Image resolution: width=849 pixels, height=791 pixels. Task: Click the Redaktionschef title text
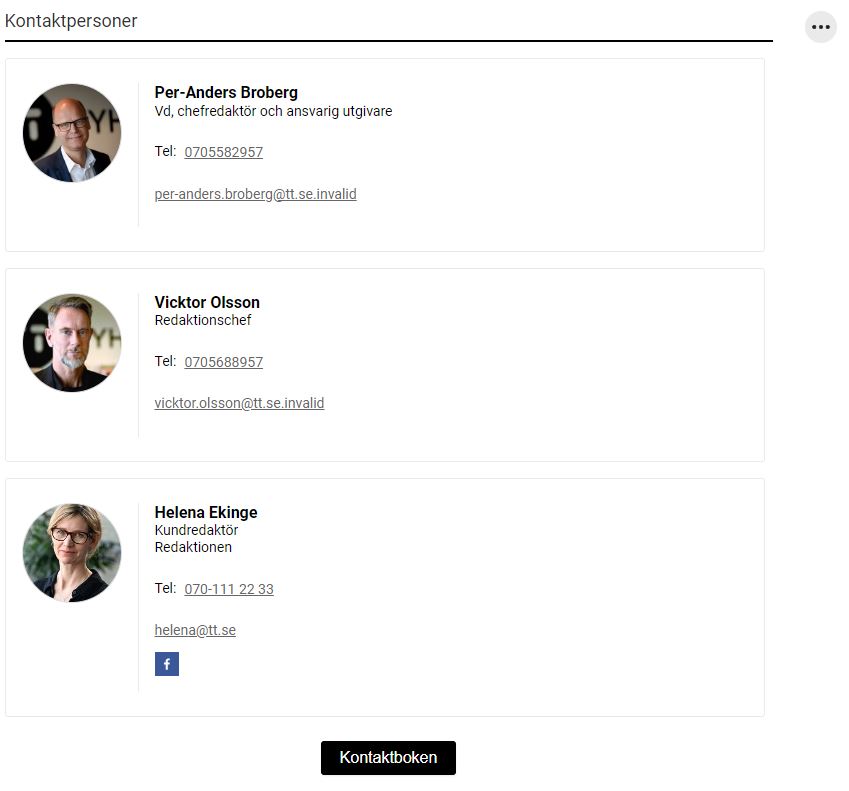click(x=203, y=320)
